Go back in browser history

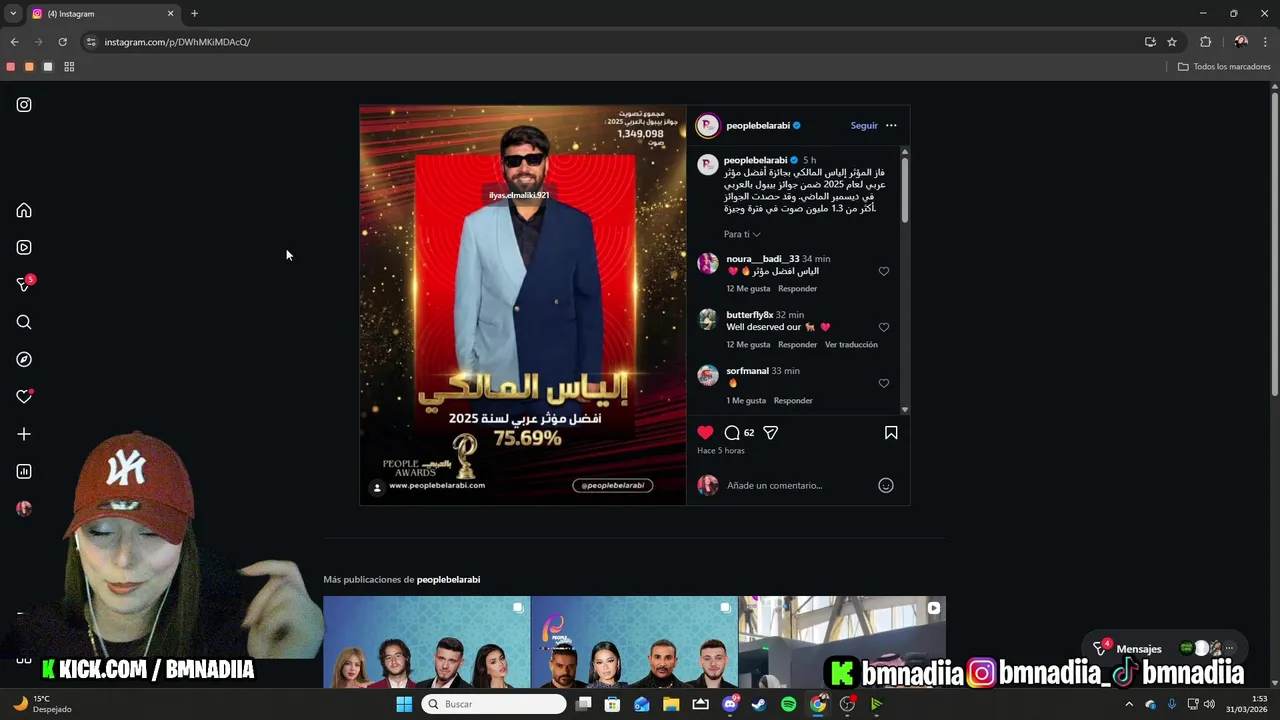[x=14, y=42]
